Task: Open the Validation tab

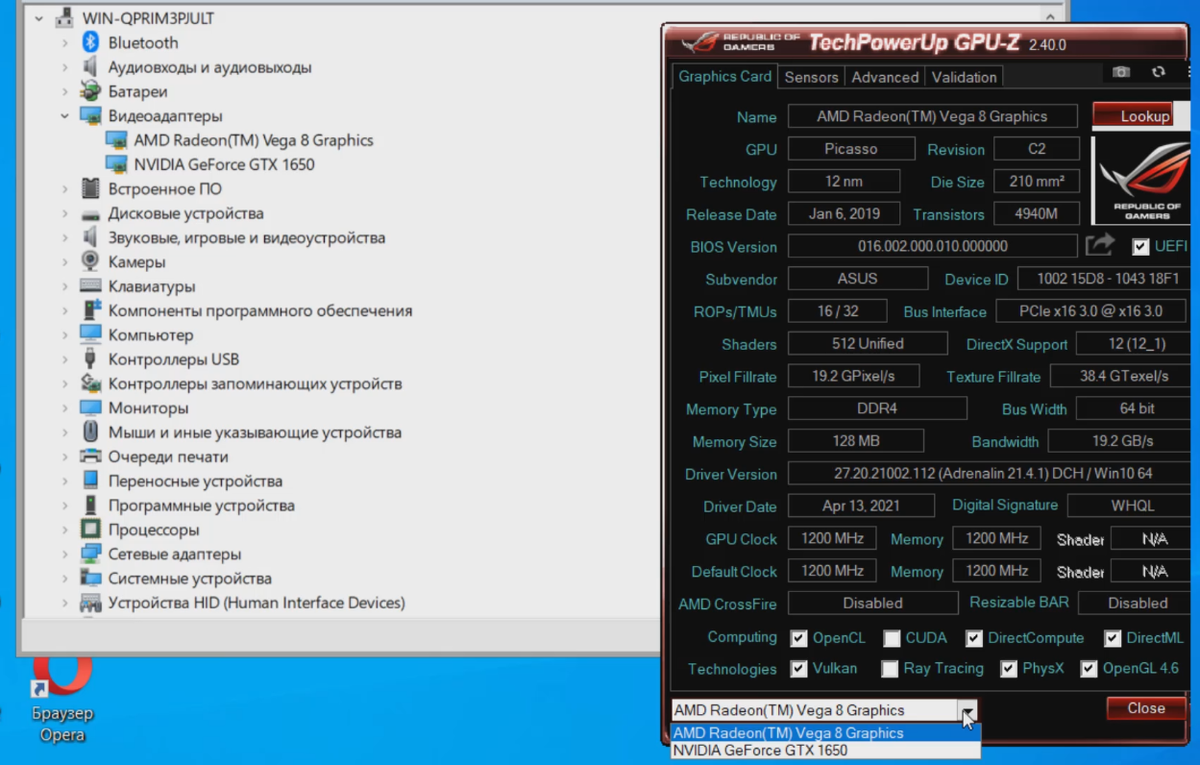Action: click(x=964, y=77)
